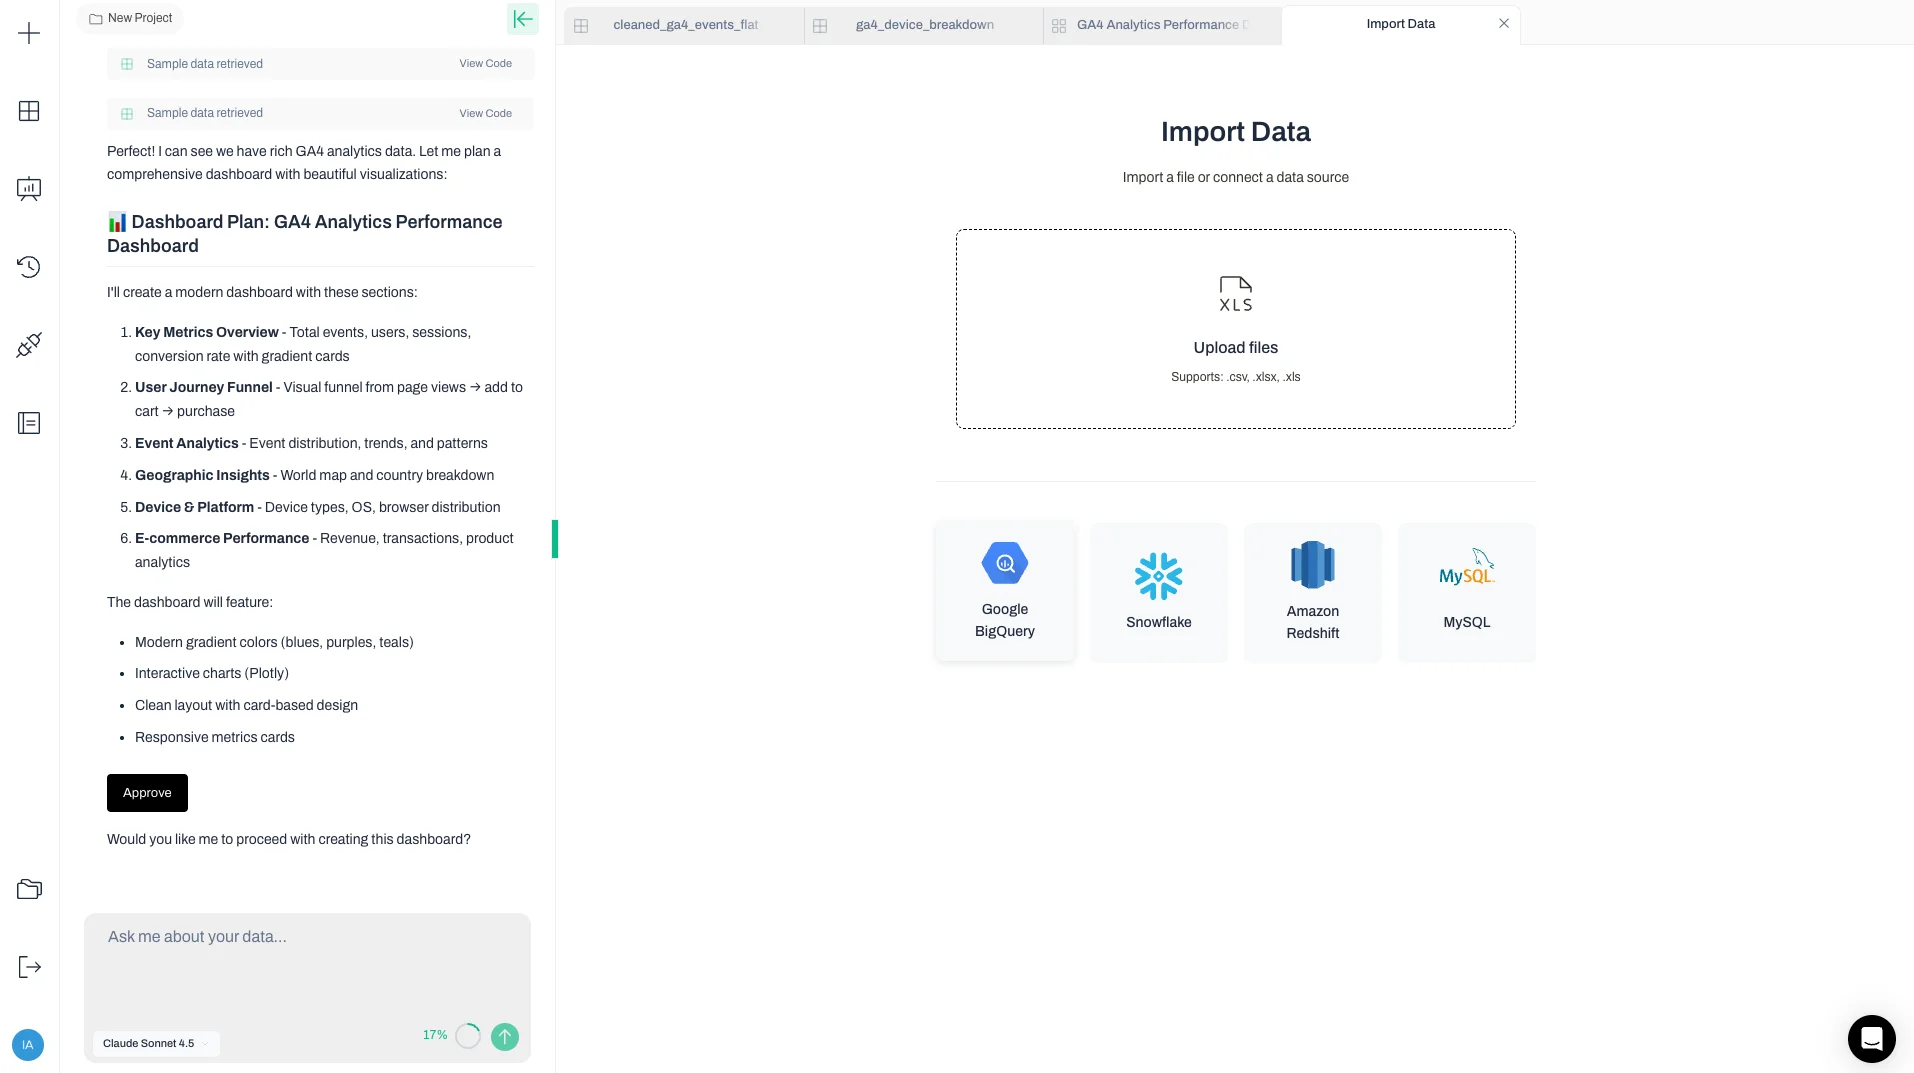This screenshot has width=1914, height=1073.
Task: Open the notebook icon in sidebar
Action: pyautogui.click(x=28, y=422)
